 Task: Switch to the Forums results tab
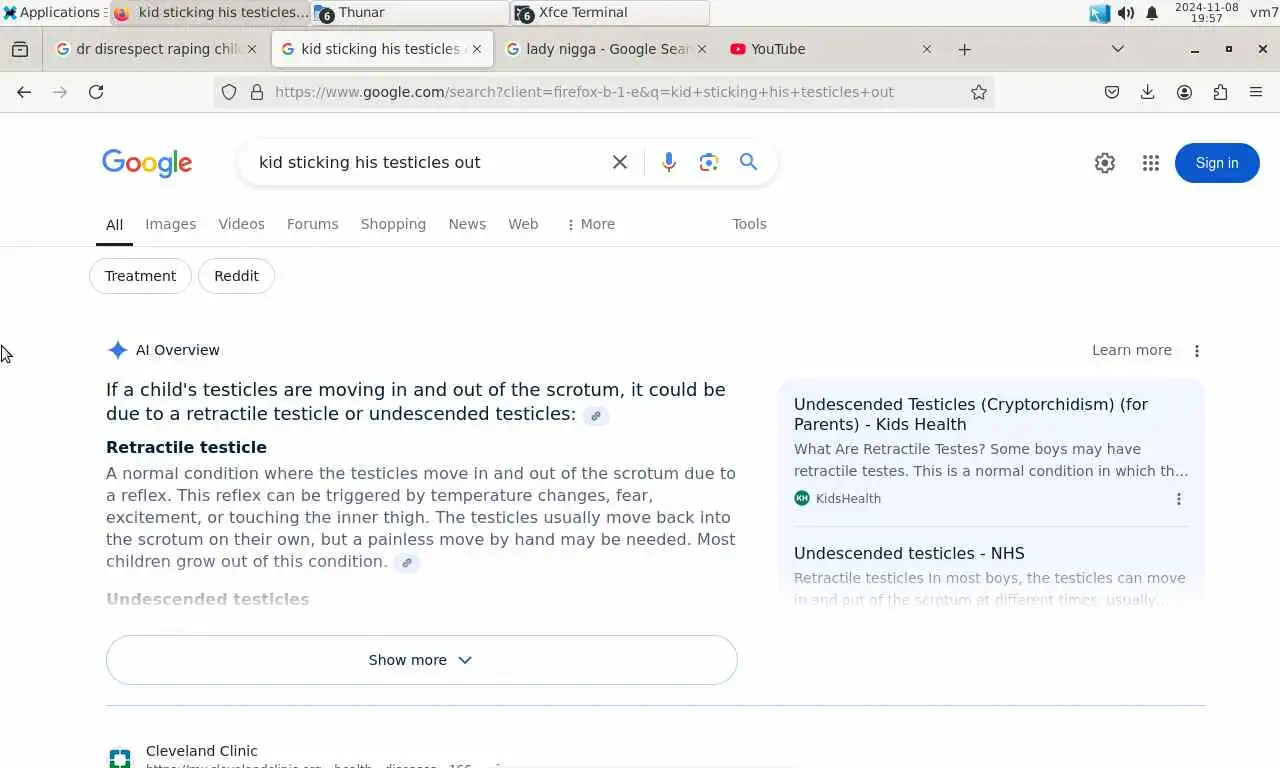[x=312, y=224]
